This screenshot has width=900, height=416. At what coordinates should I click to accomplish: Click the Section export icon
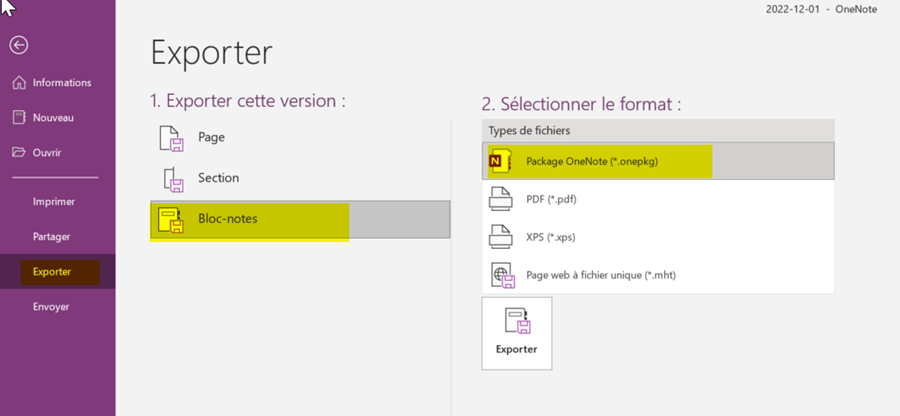click(173, 179)
